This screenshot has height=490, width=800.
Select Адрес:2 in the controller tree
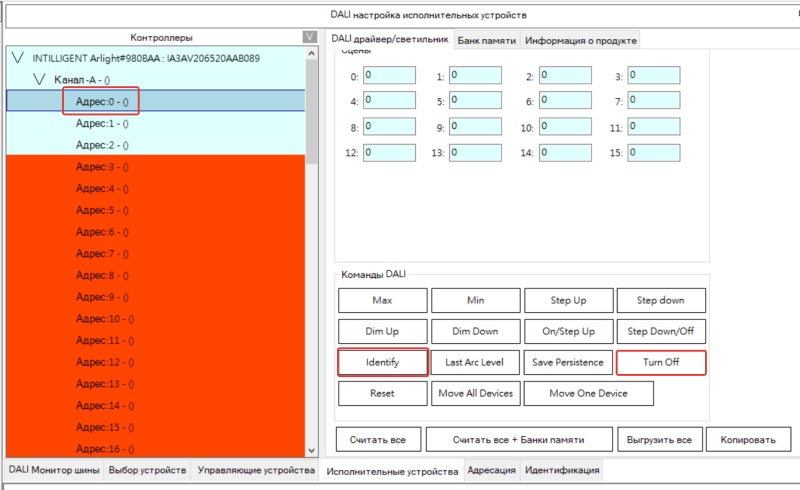pos(156,144)
